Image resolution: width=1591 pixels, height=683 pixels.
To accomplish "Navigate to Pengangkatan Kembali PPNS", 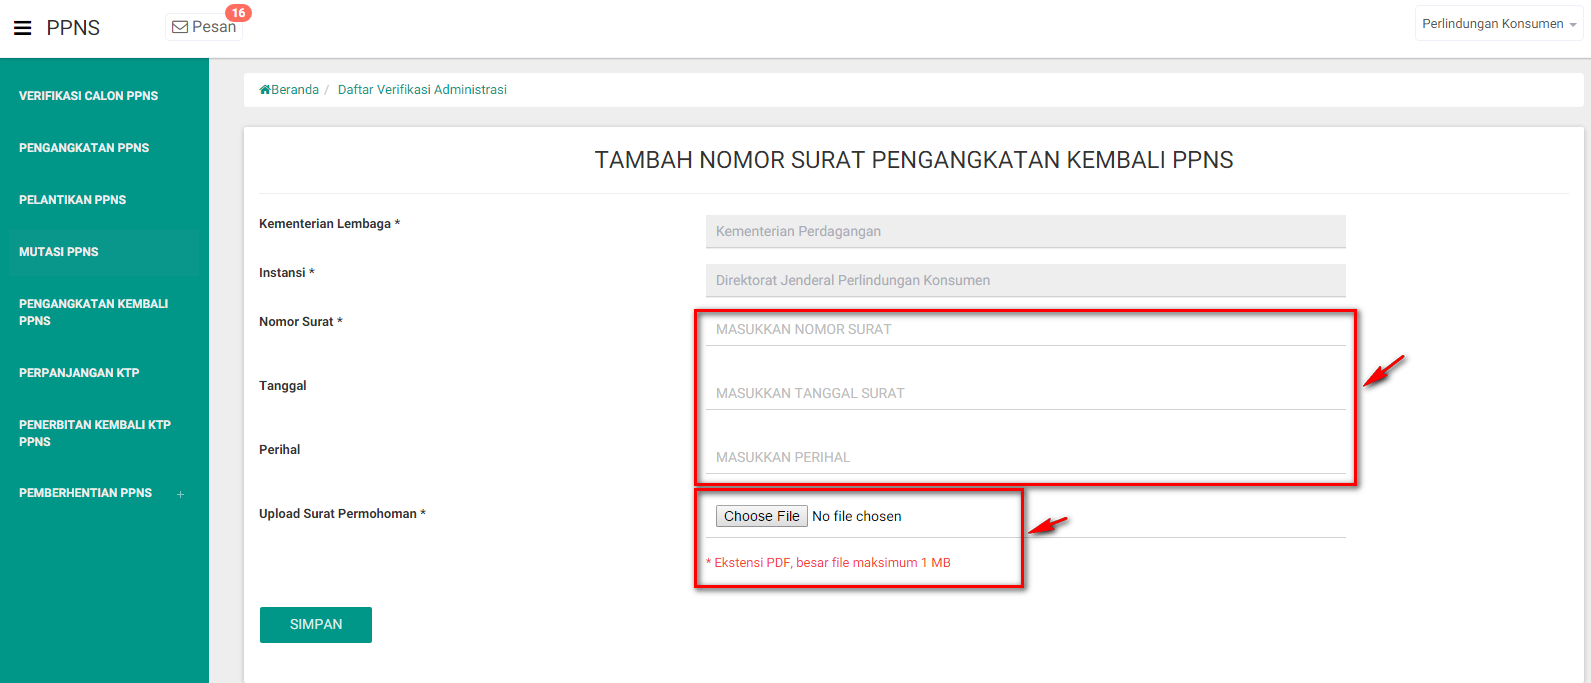I will pyautogui.click(x=93, y=312).
